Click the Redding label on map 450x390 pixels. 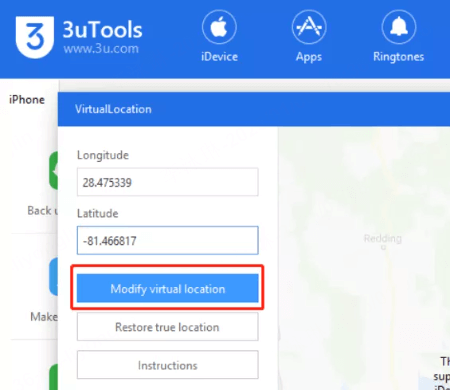pos(383,238)
